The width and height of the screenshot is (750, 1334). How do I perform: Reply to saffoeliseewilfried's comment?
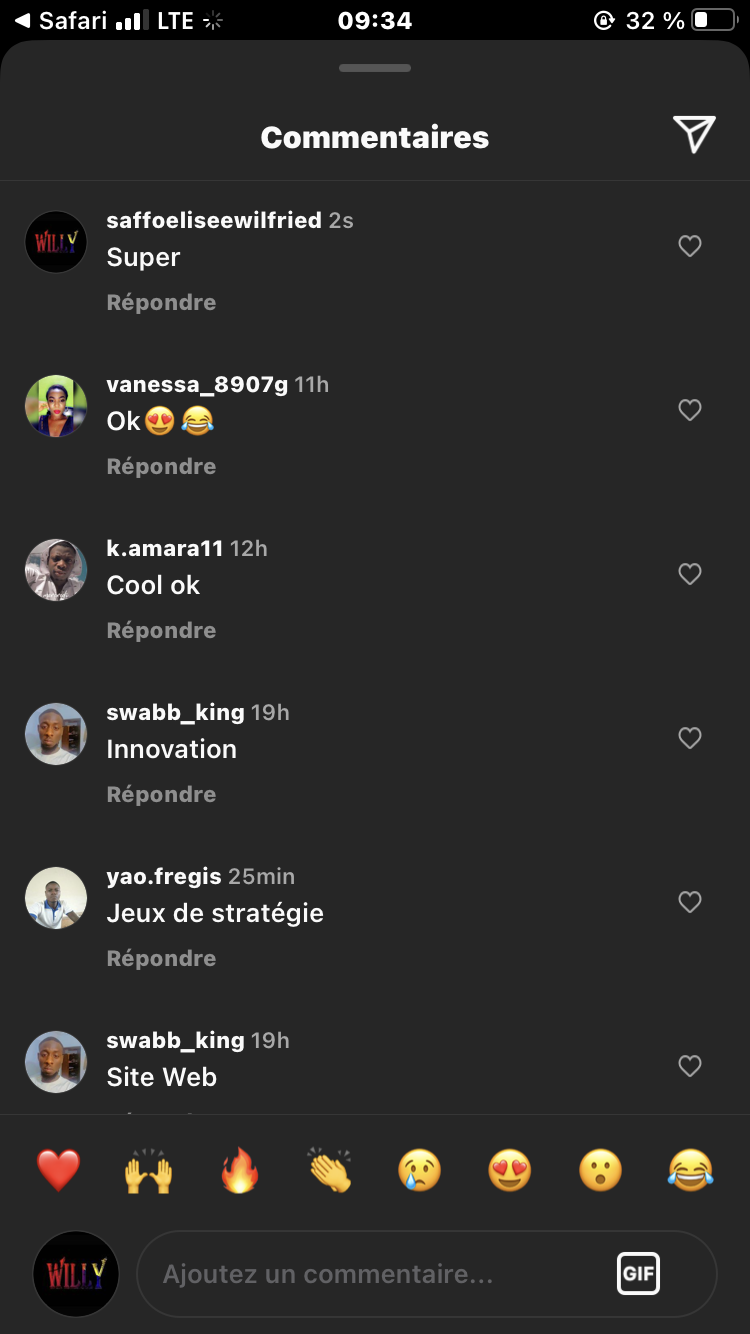click(161, 302)
